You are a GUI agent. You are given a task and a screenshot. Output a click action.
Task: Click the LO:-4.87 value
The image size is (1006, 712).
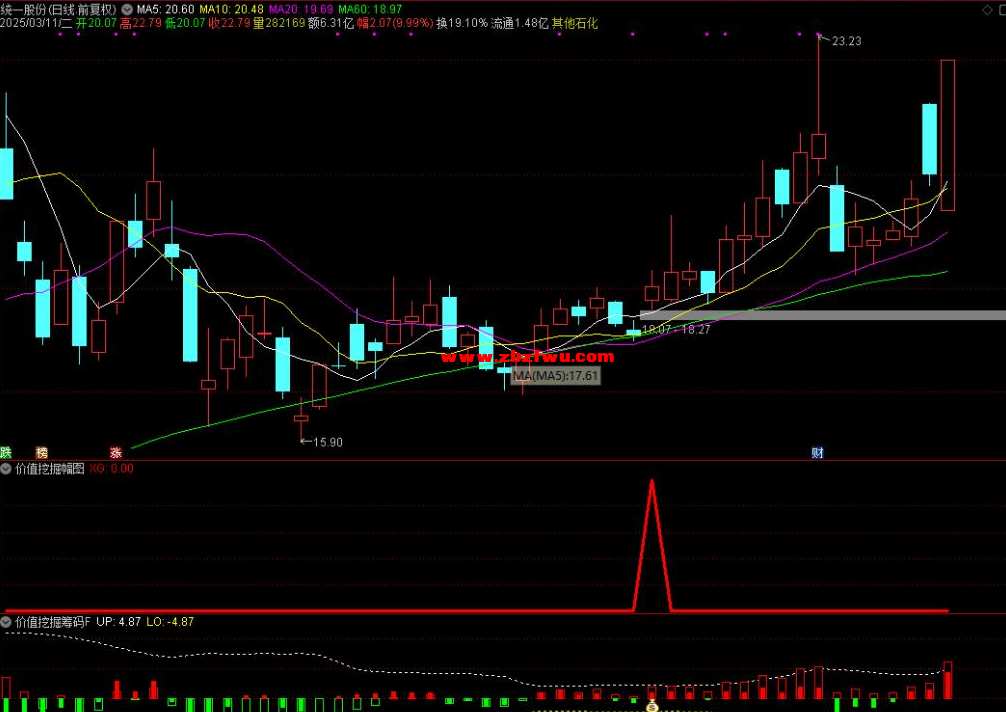tap(170, 622)
